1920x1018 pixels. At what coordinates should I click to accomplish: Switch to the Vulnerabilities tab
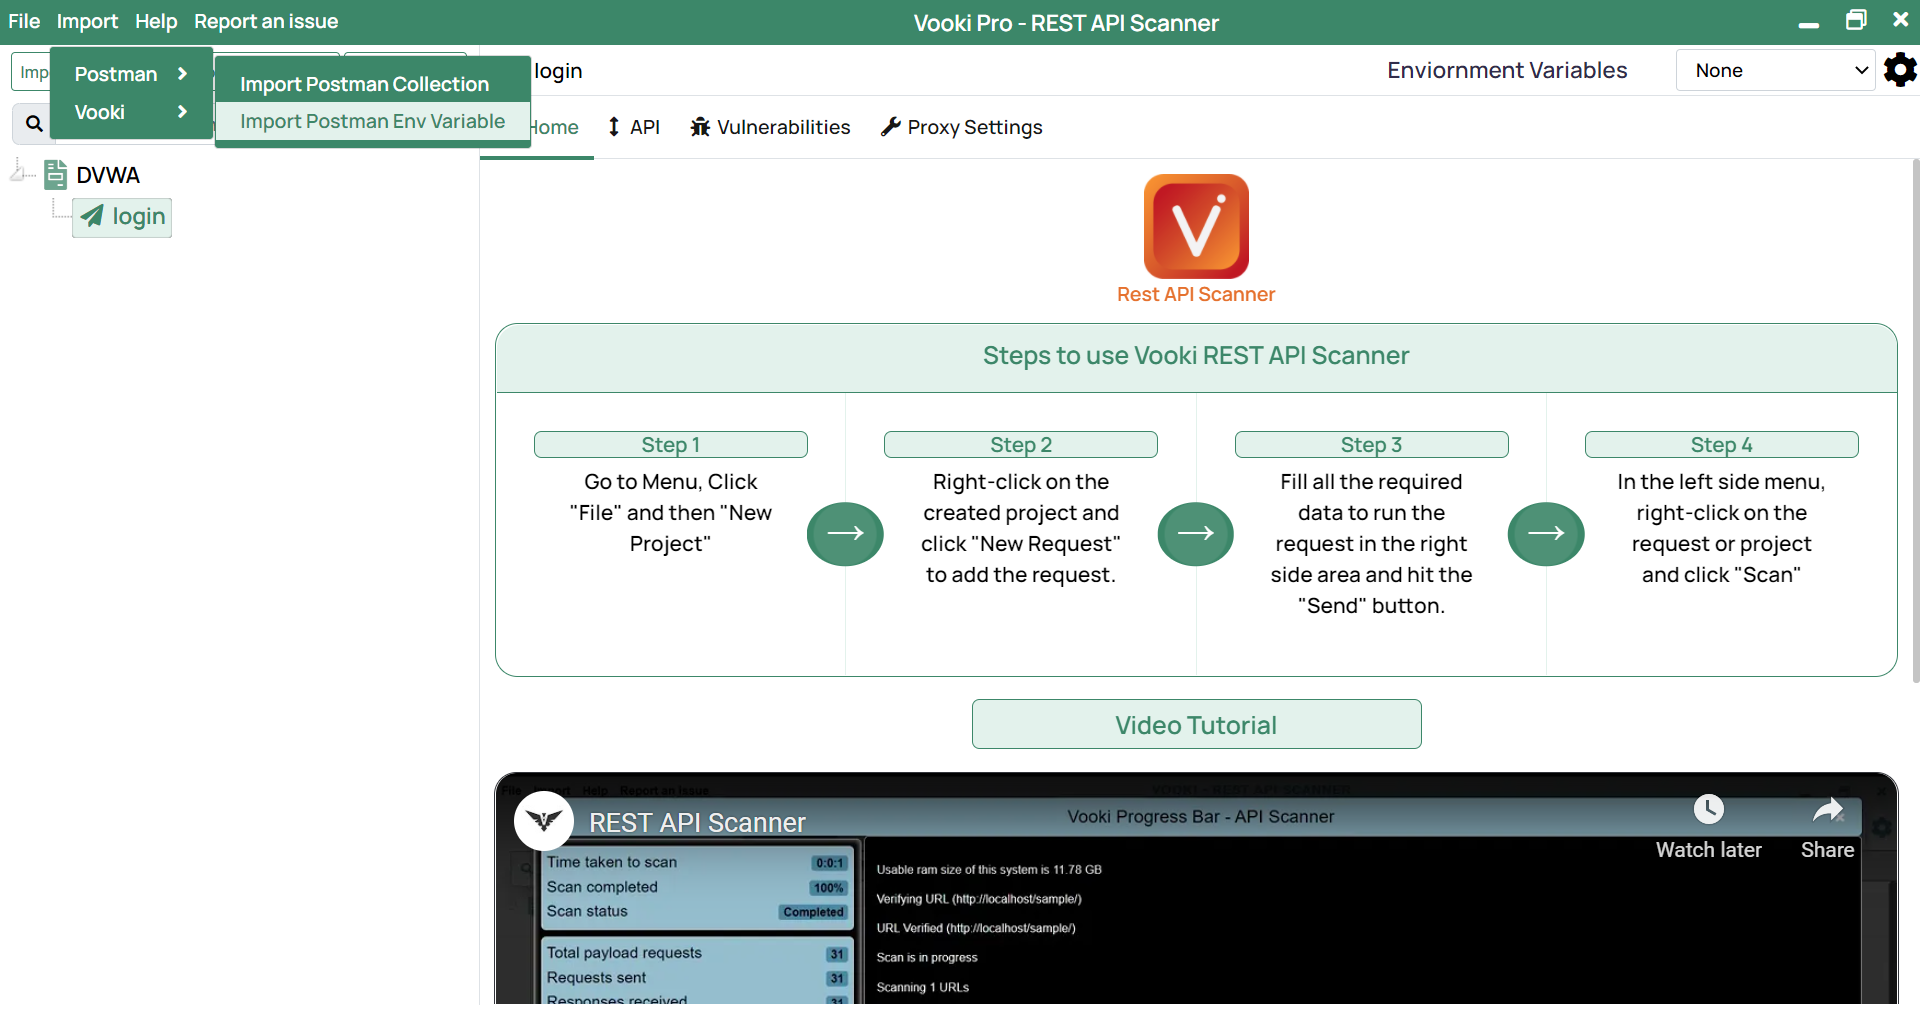(x=770, y=127)
